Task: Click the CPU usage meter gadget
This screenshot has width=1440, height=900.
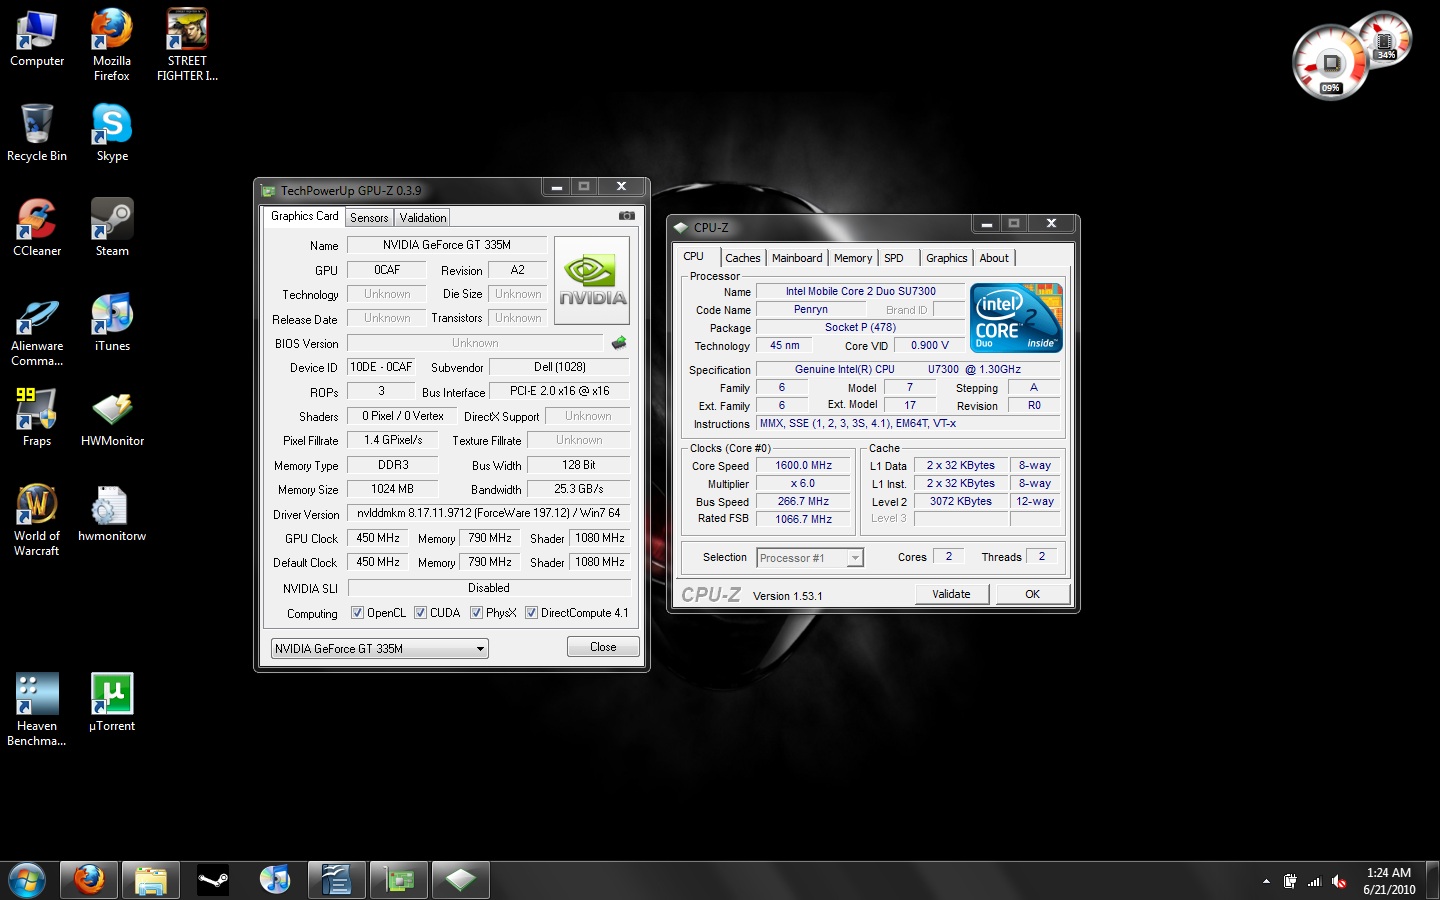Action: click(x=1330, y=63)
